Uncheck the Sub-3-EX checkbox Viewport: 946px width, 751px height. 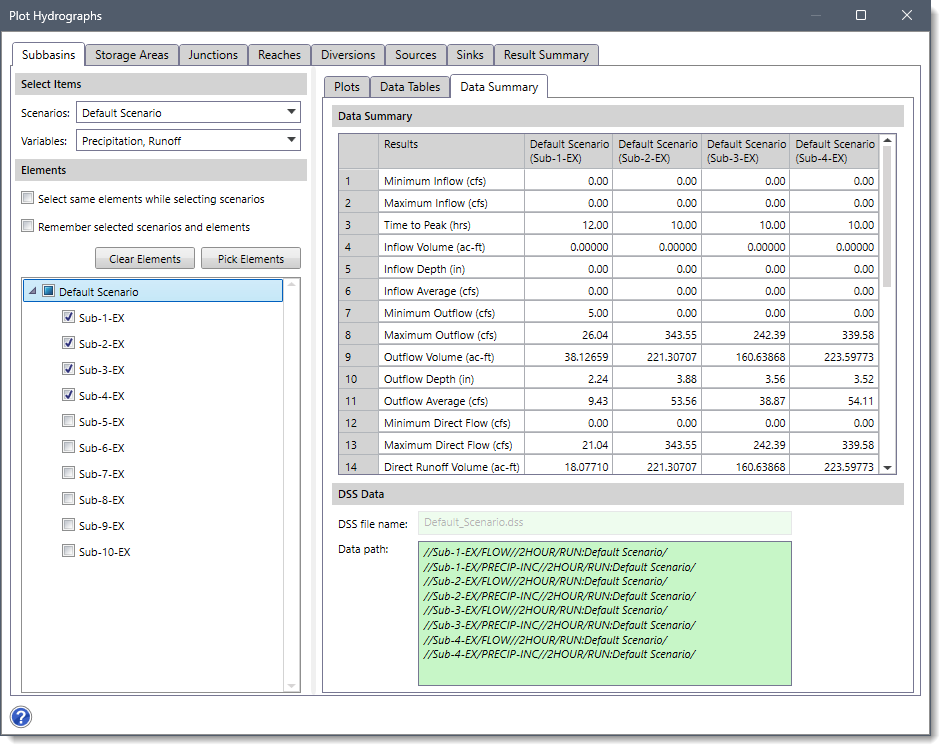point(69,369)
